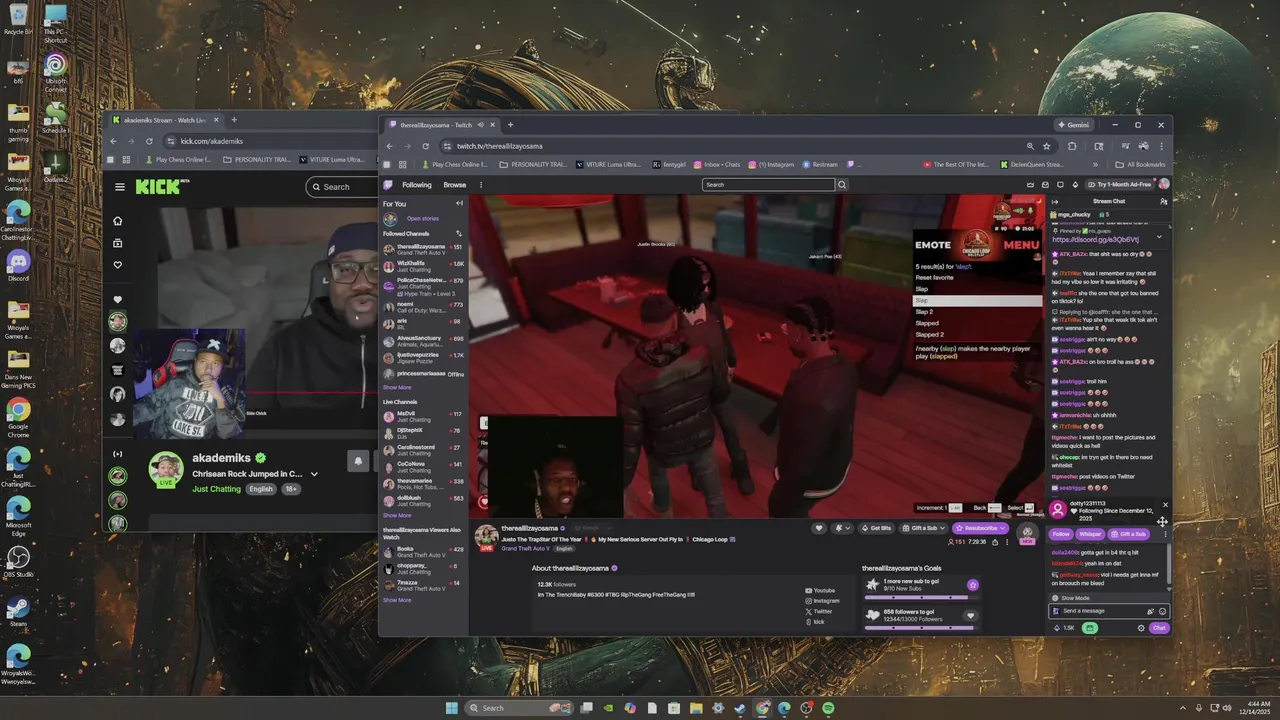Open Kick browse icon in sidebar
The width and height of the screenshot is (1280, 720).
[x=118, y=243]
